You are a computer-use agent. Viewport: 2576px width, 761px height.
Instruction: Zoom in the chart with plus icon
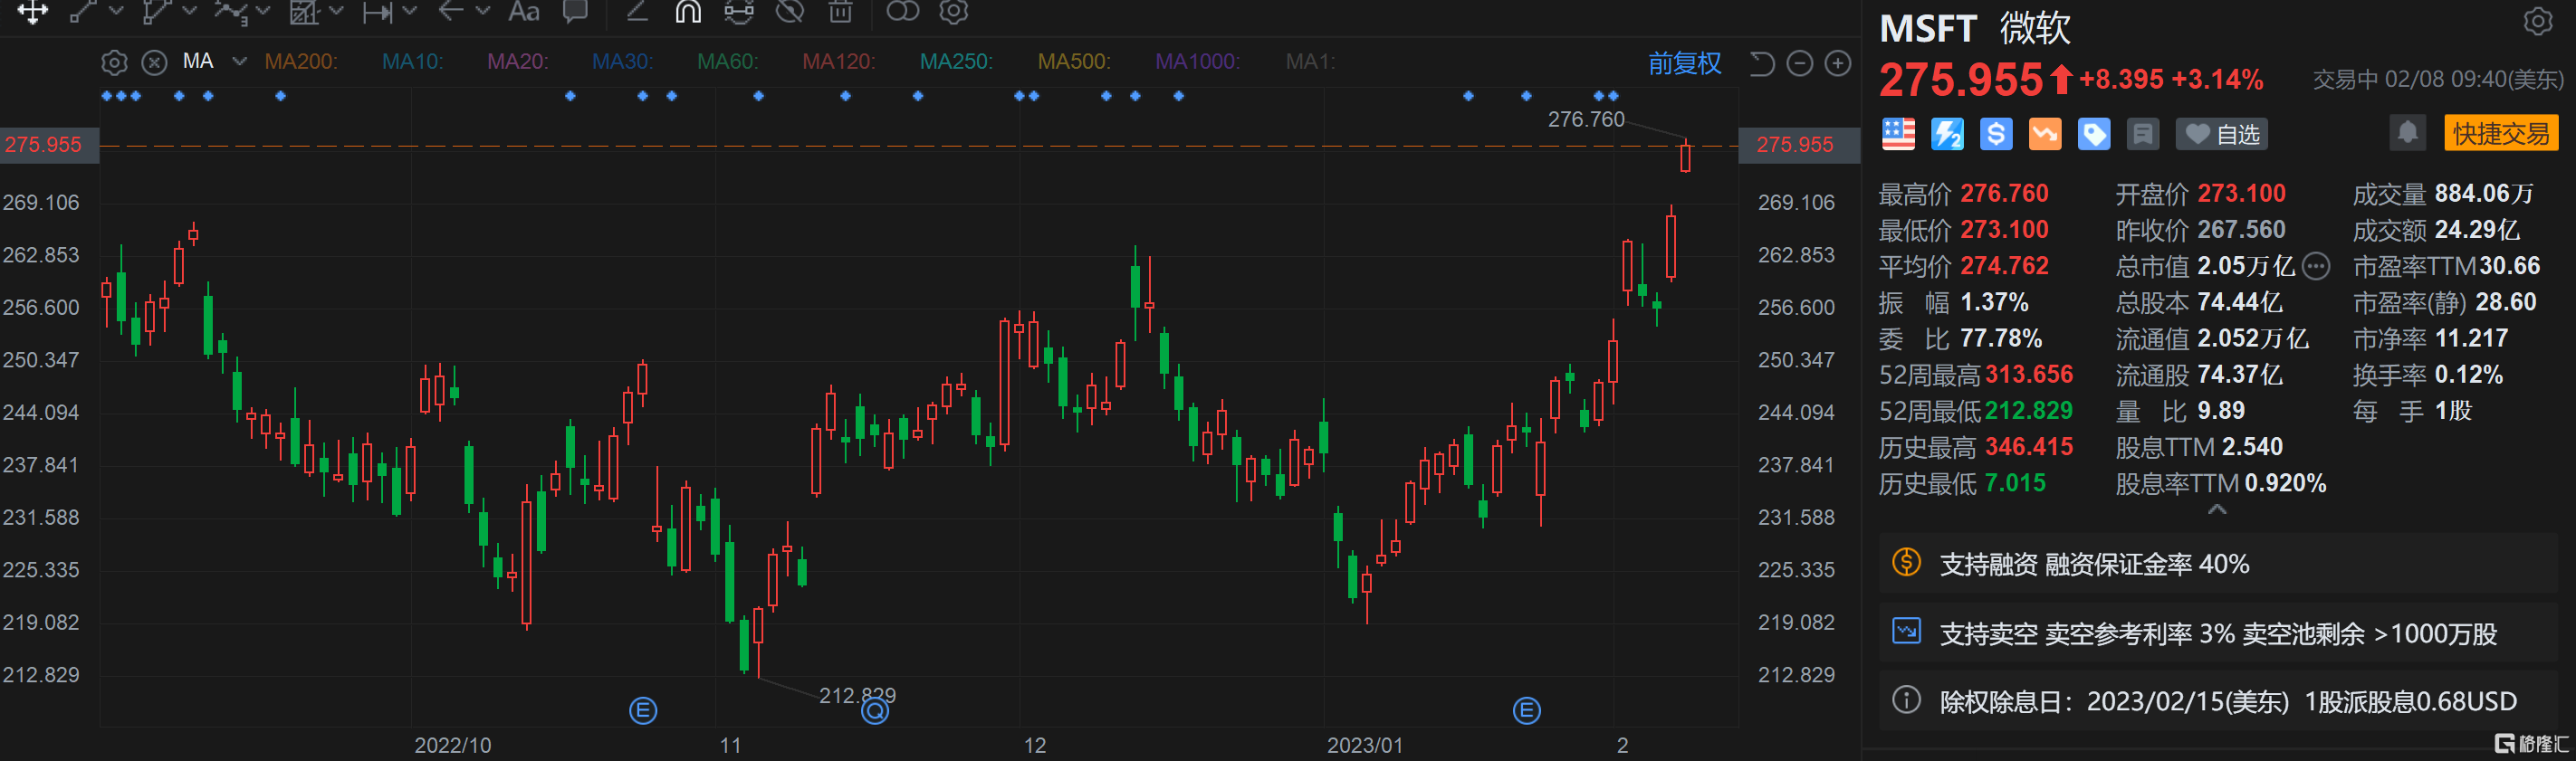(1837, 64)
